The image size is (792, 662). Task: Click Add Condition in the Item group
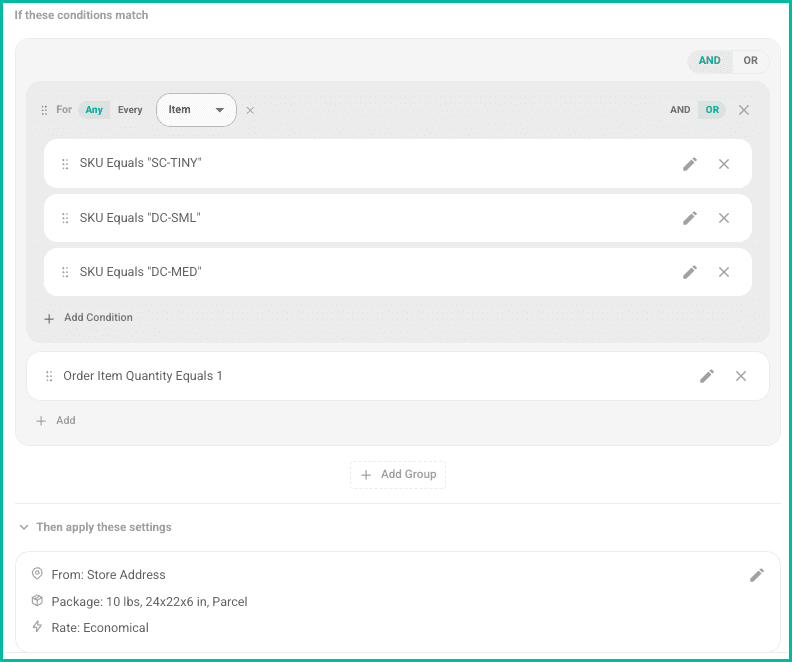click(89, 318)
